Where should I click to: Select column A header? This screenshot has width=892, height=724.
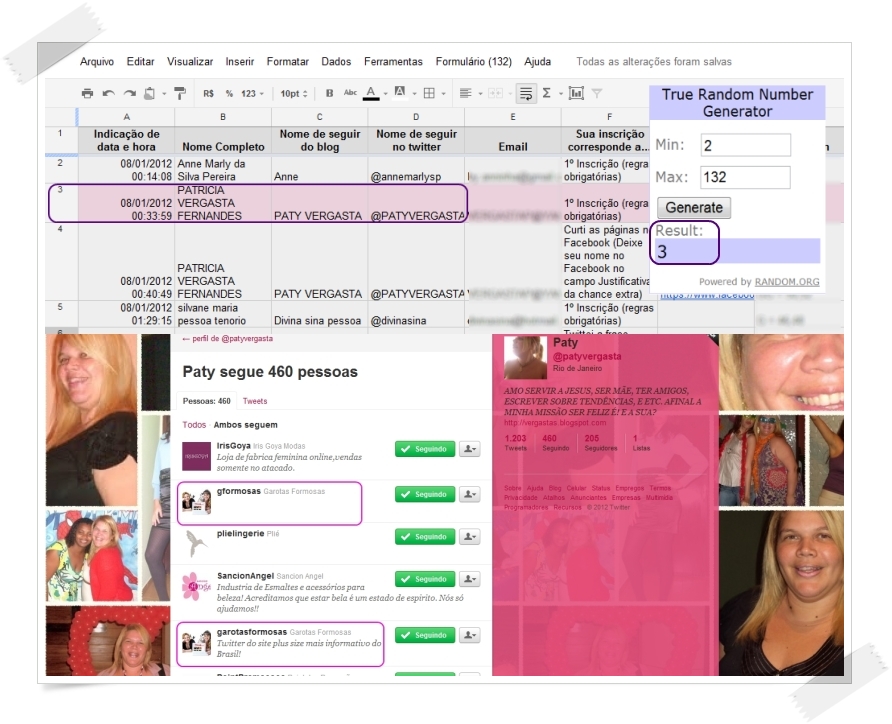(x=126, y=117)
